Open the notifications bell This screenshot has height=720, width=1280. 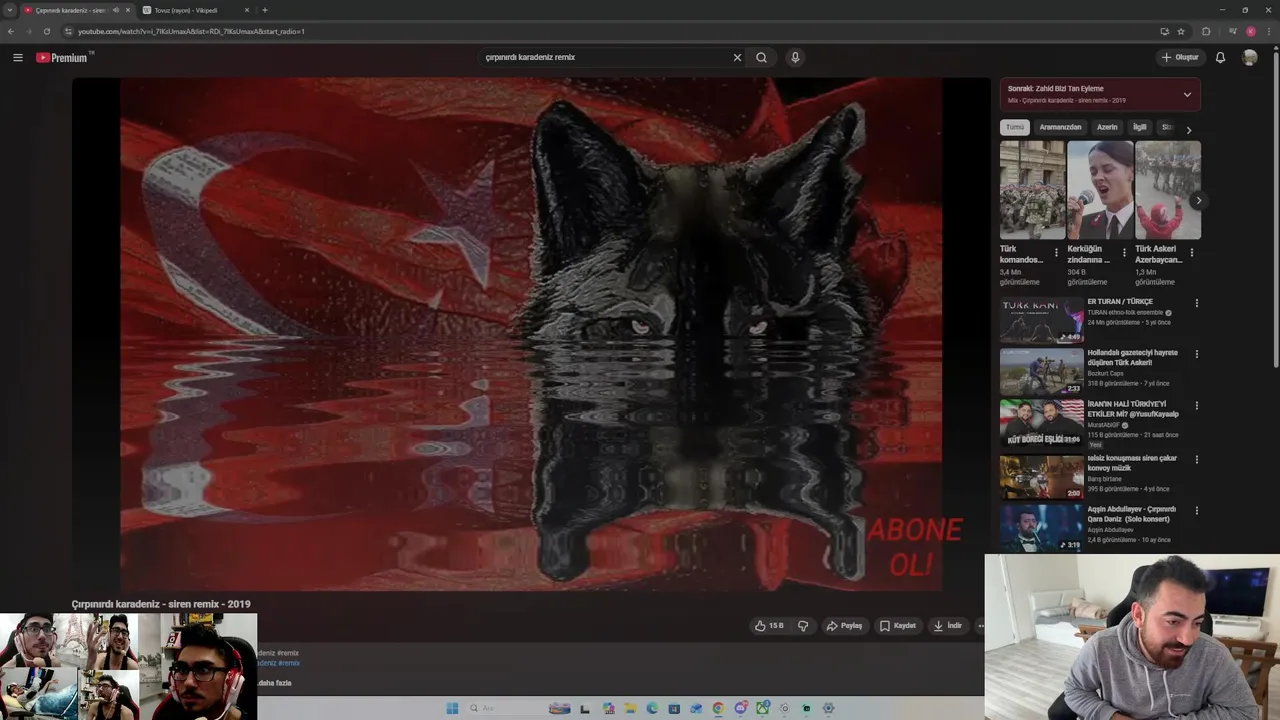1220,57
